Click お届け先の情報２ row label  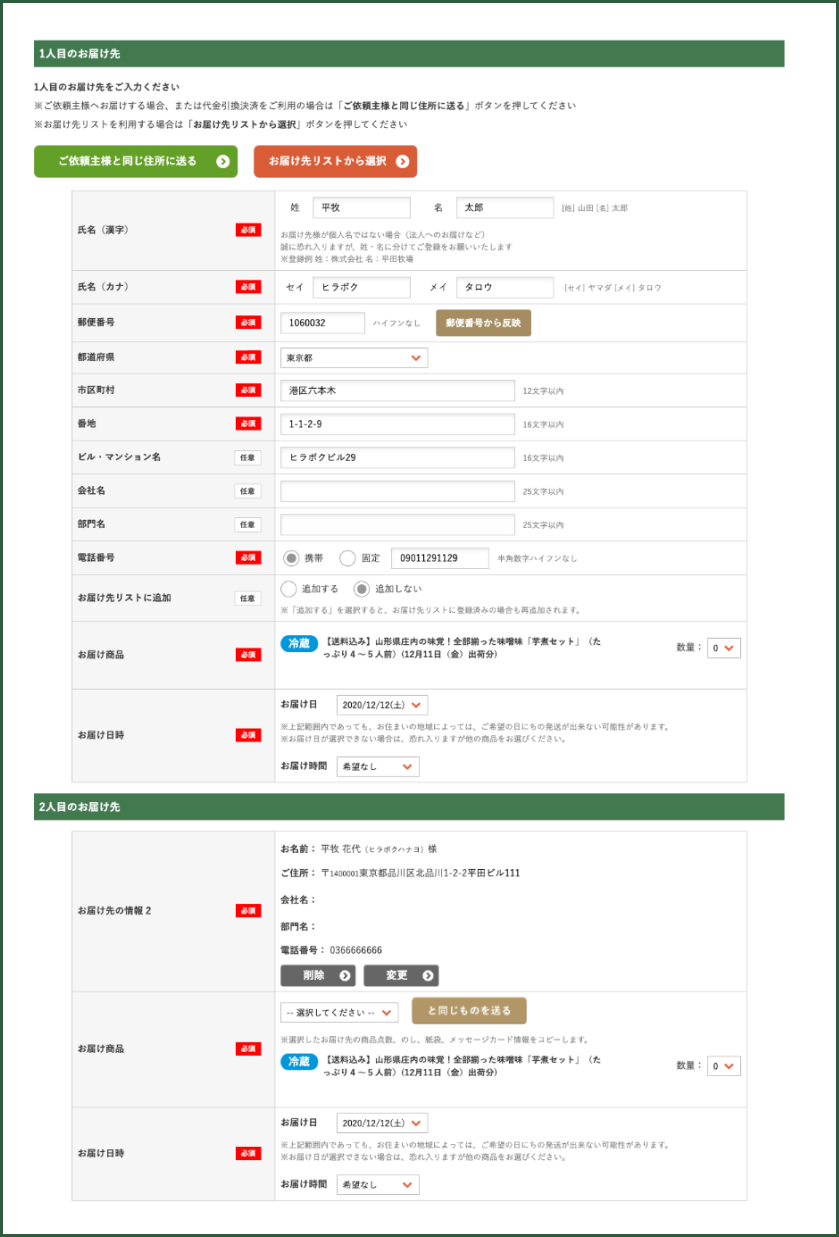tap(114, 911)
